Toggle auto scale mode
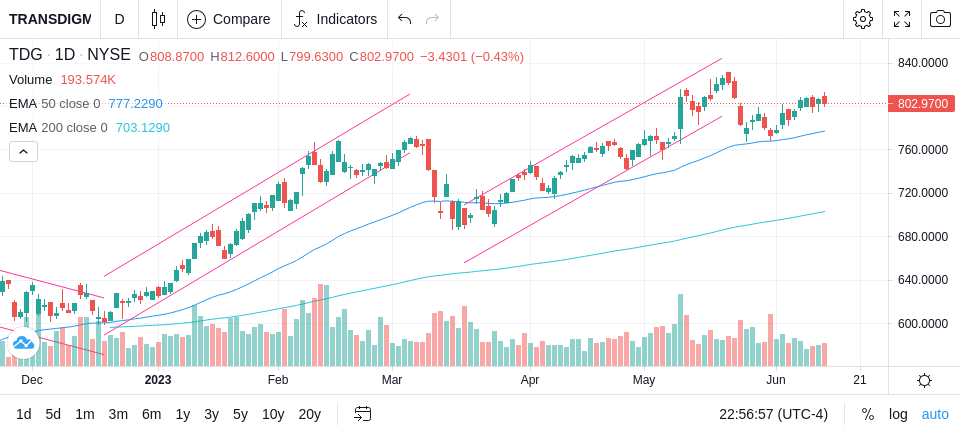The height and width of the screenshot is (433, 960). coord(935,414)
